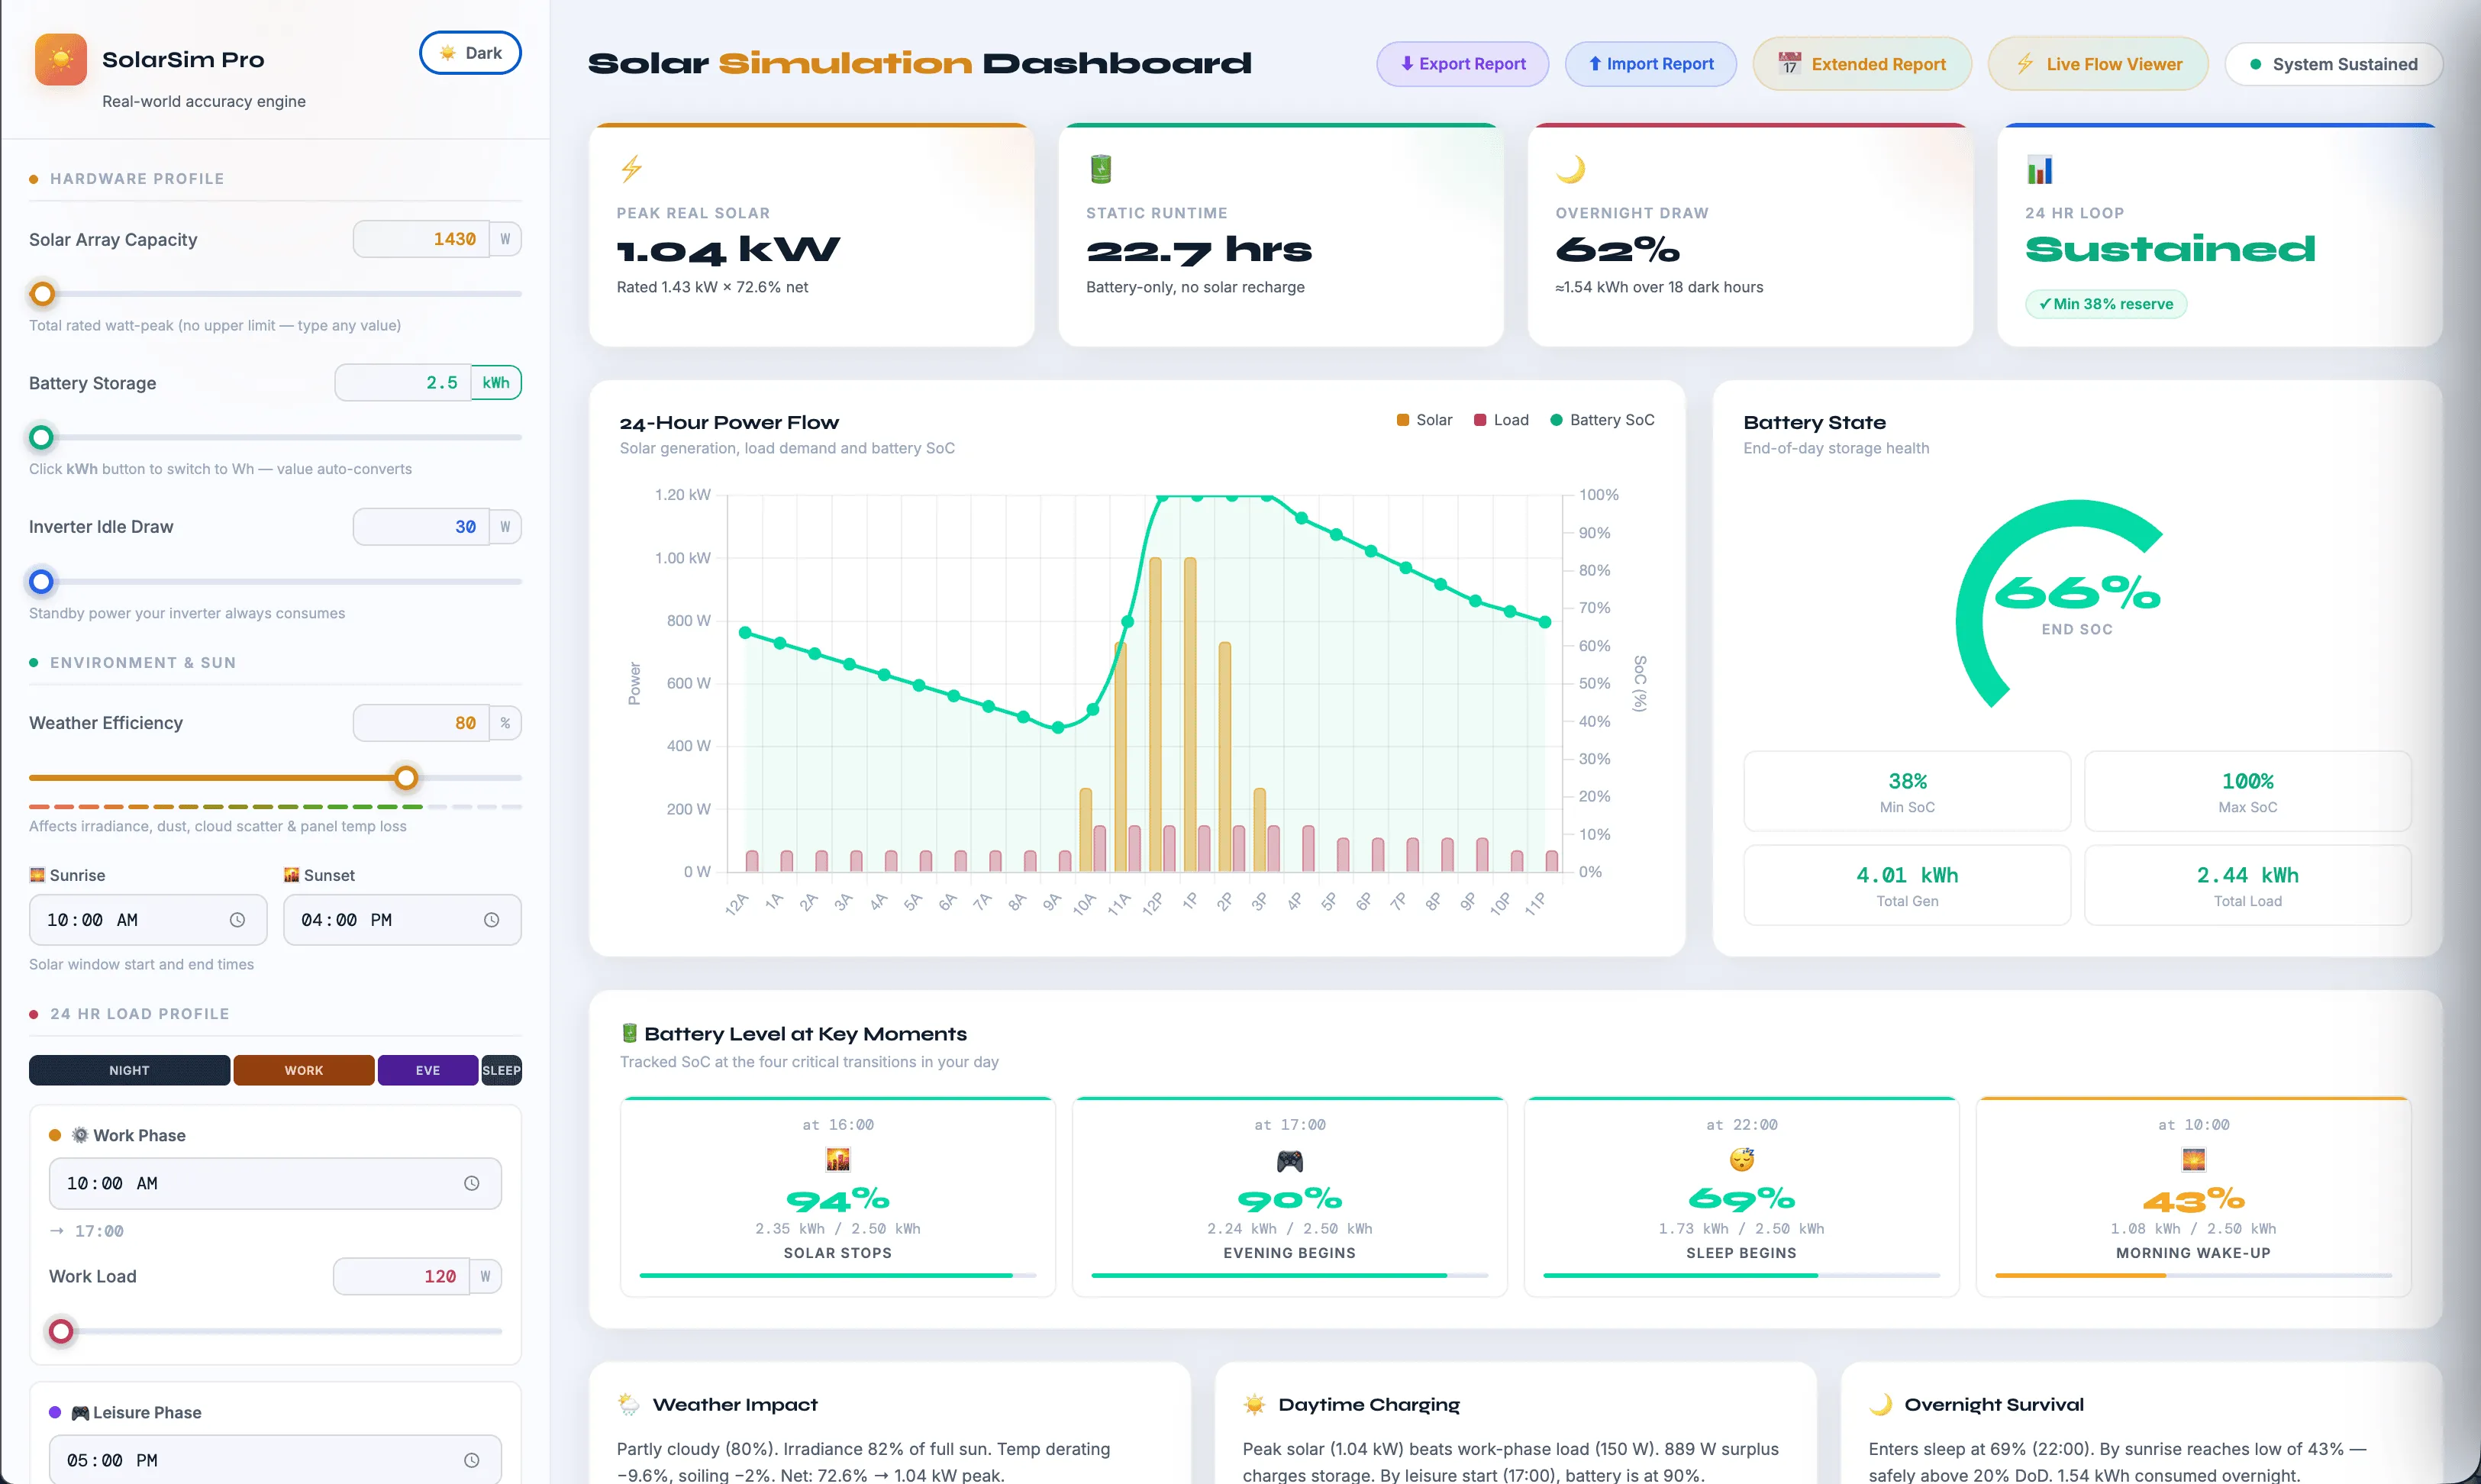Screen dimensions: 2481x1484
Task: Click the Export Report button
Action: click(x=1462, y=64)
